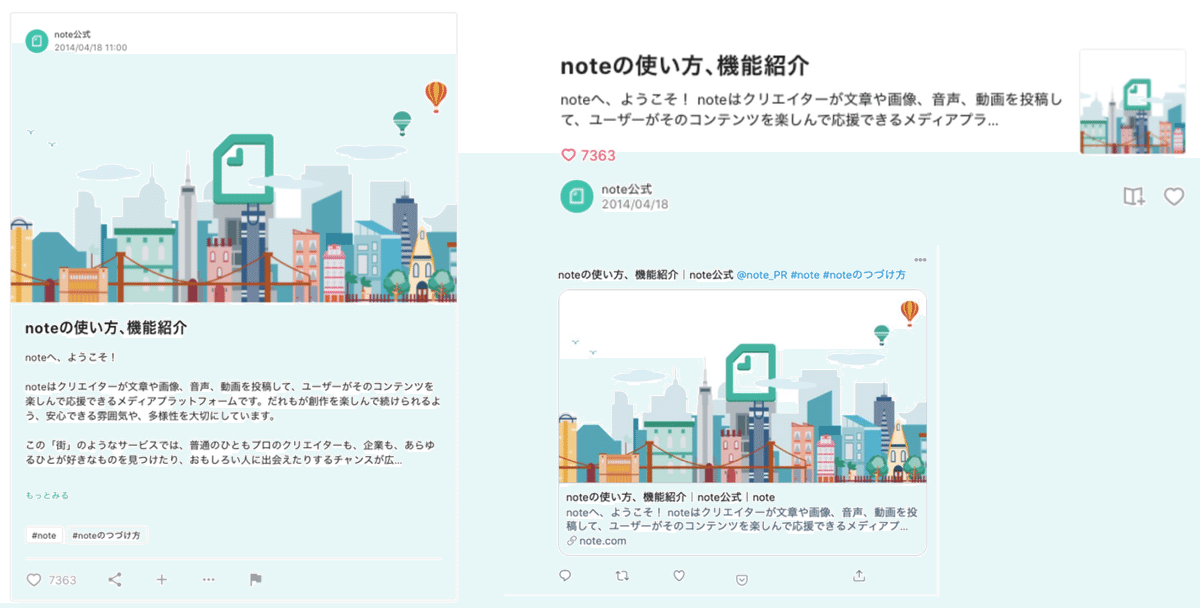Open author name note公式 in left card header

(72, 35)
